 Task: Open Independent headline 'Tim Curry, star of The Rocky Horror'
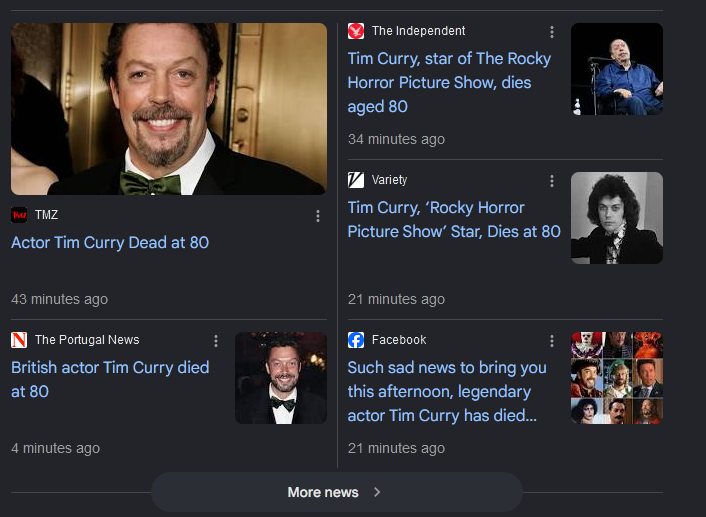click(449, 83)
